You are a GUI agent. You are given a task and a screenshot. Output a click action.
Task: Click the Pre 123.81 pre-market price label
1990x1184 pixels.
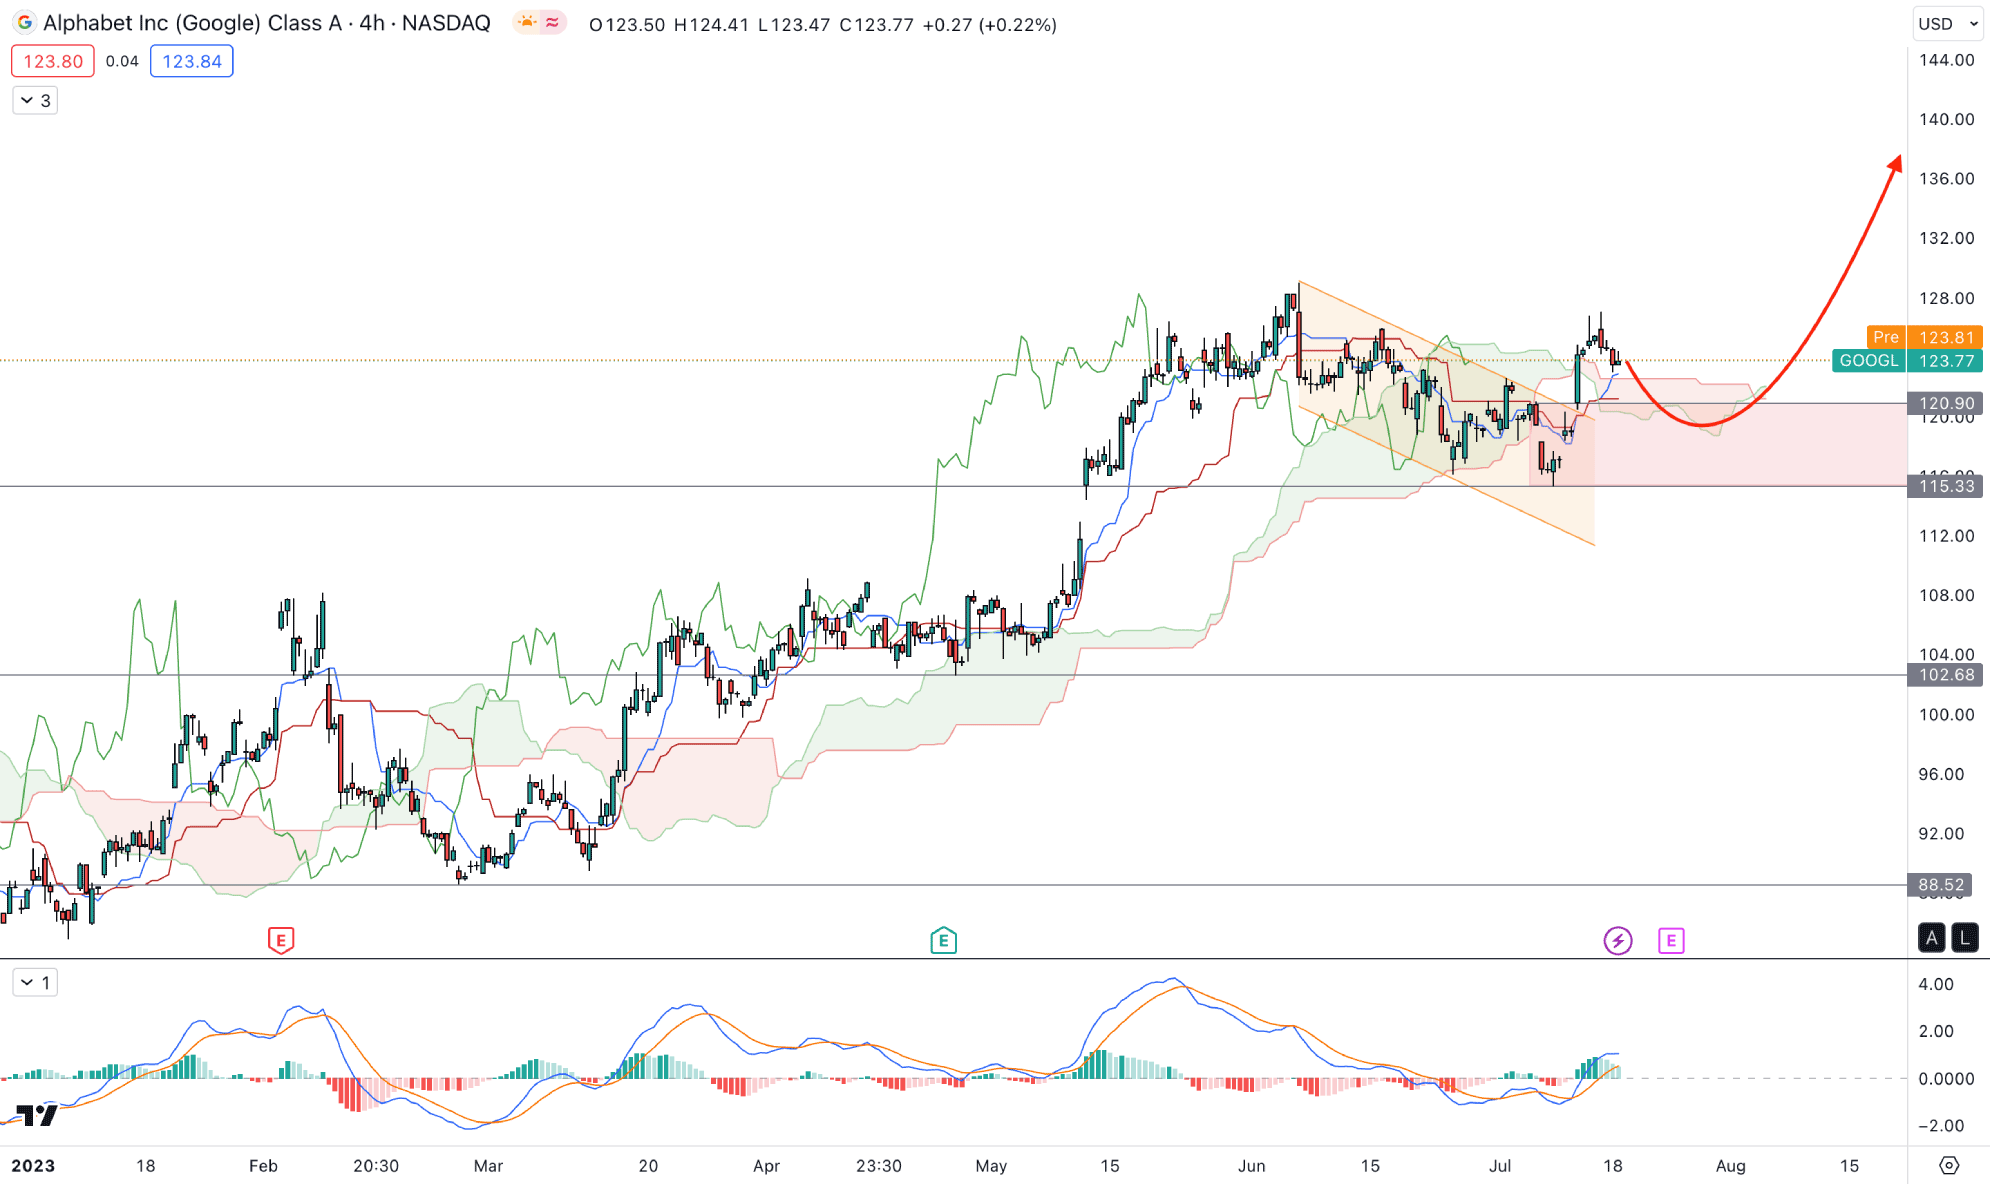(x=1925, y=338)
